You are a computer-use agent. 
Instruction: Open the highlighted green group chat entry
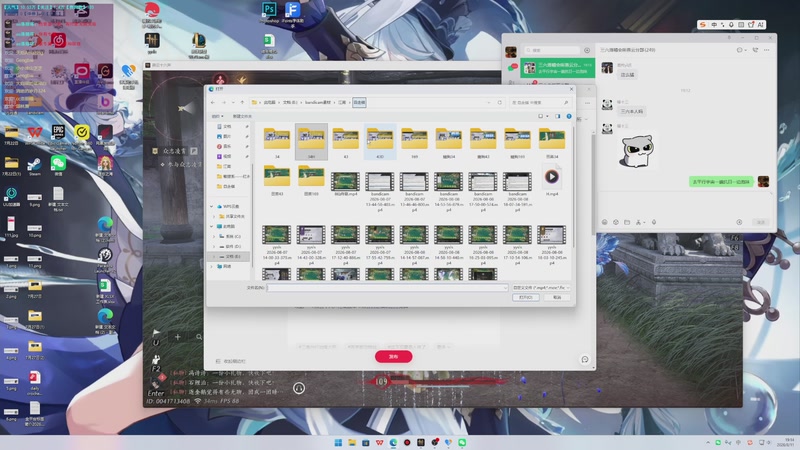coord(558,68)
